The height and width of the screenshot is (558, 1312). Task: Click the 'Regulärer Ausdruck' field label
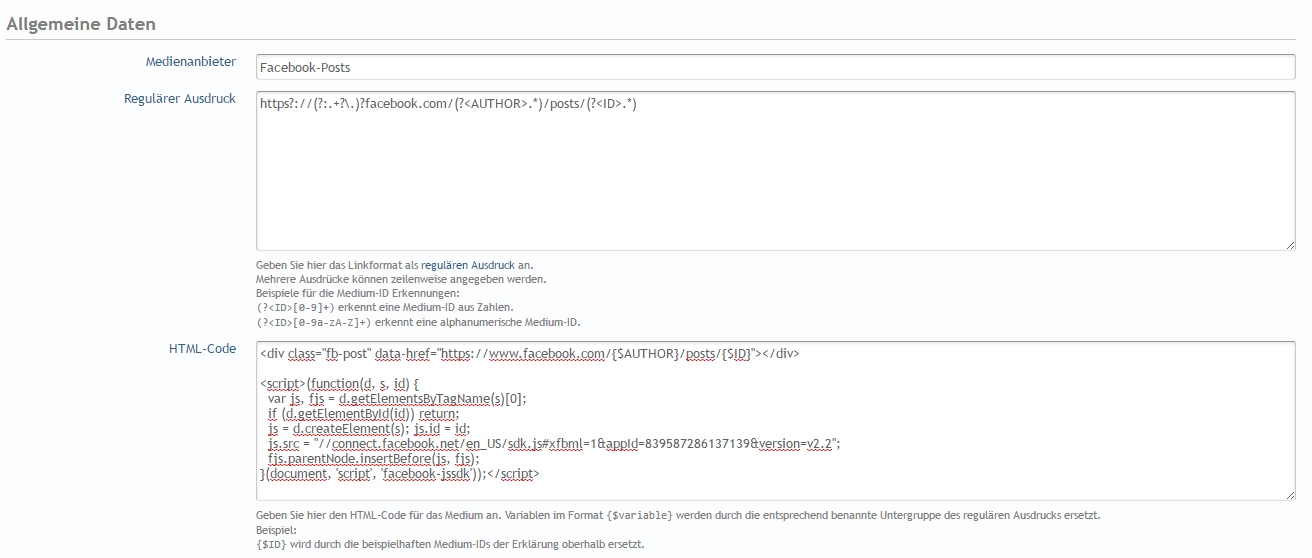tap(180, 98)
